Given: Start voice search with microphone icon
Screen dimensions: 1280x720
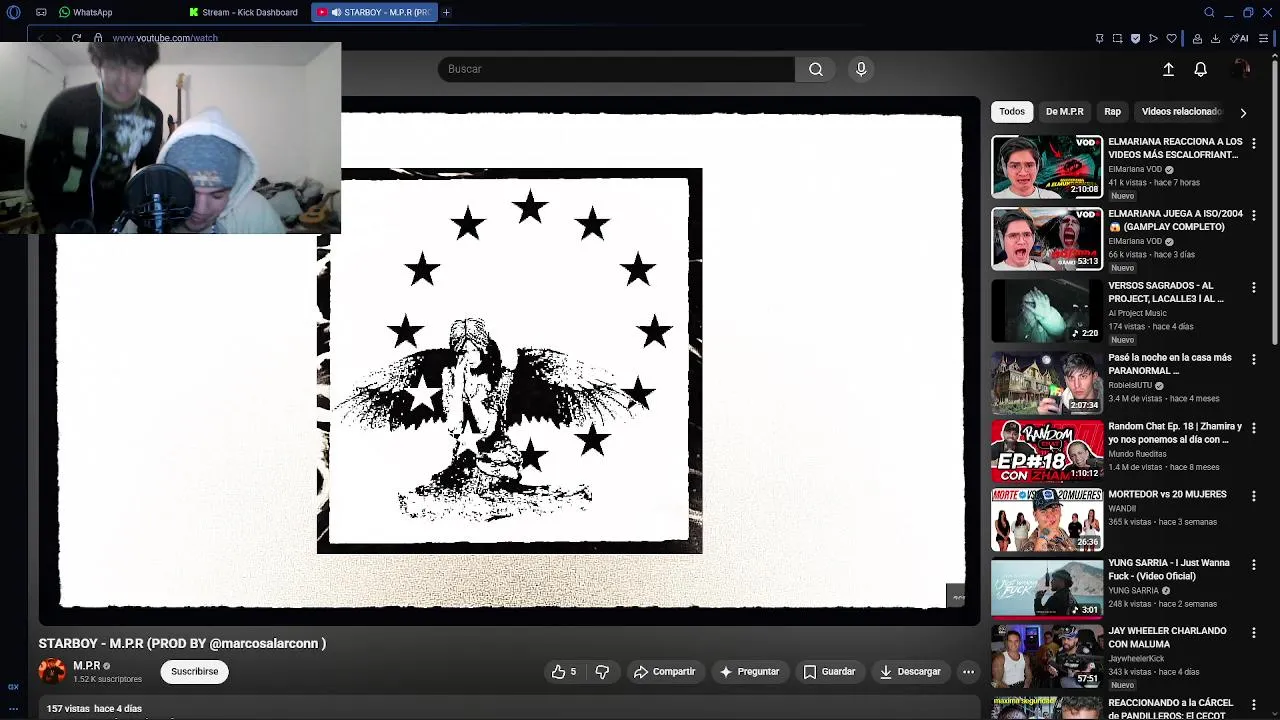Looking at the screenshot, I should coord(861,69).
